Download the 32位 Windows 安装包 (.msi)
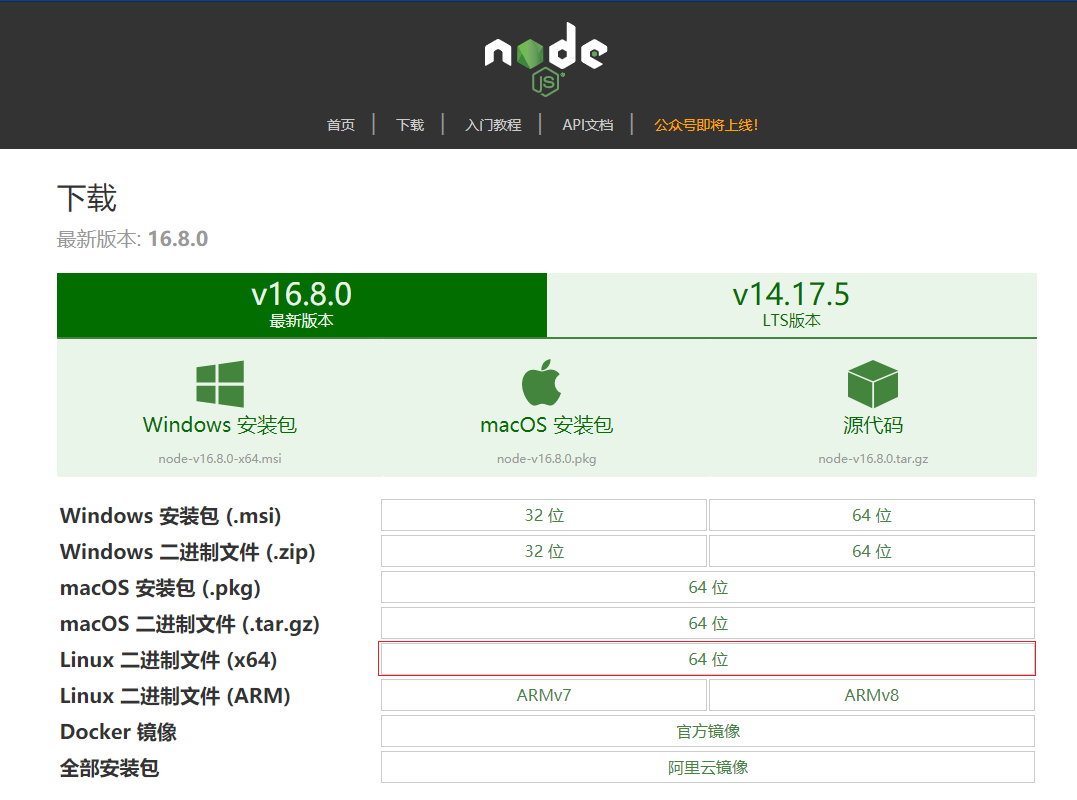Screen dimensions: 1077x800 [x=544, y=514]
